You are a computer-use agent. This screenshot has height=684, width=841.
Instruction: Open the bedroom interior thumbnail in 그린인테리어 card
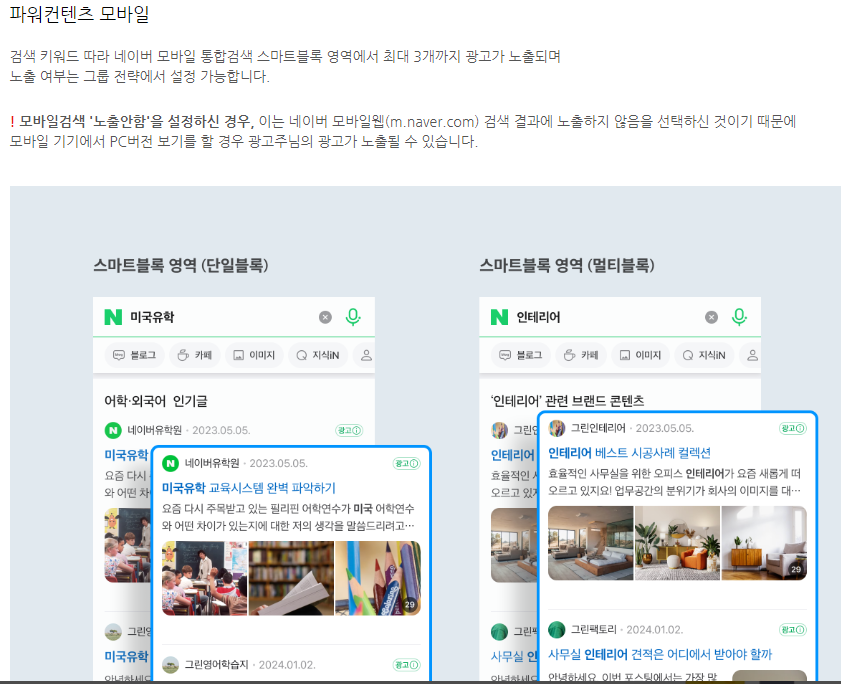[591, 543]
